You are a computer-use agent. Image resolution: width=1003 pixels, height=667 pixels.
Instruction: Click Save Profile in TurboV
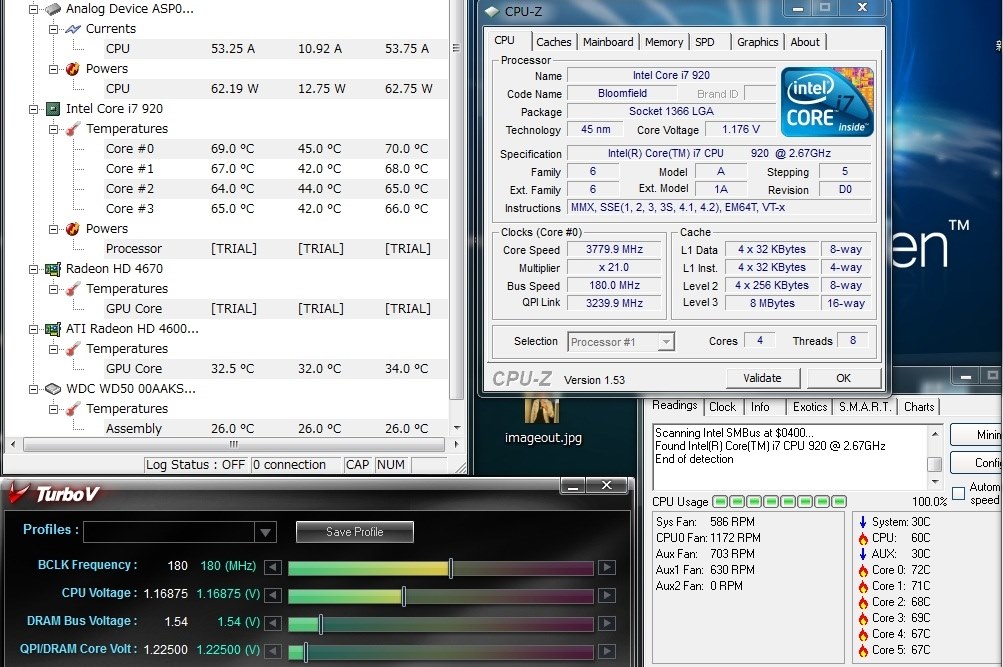point(355,531)
